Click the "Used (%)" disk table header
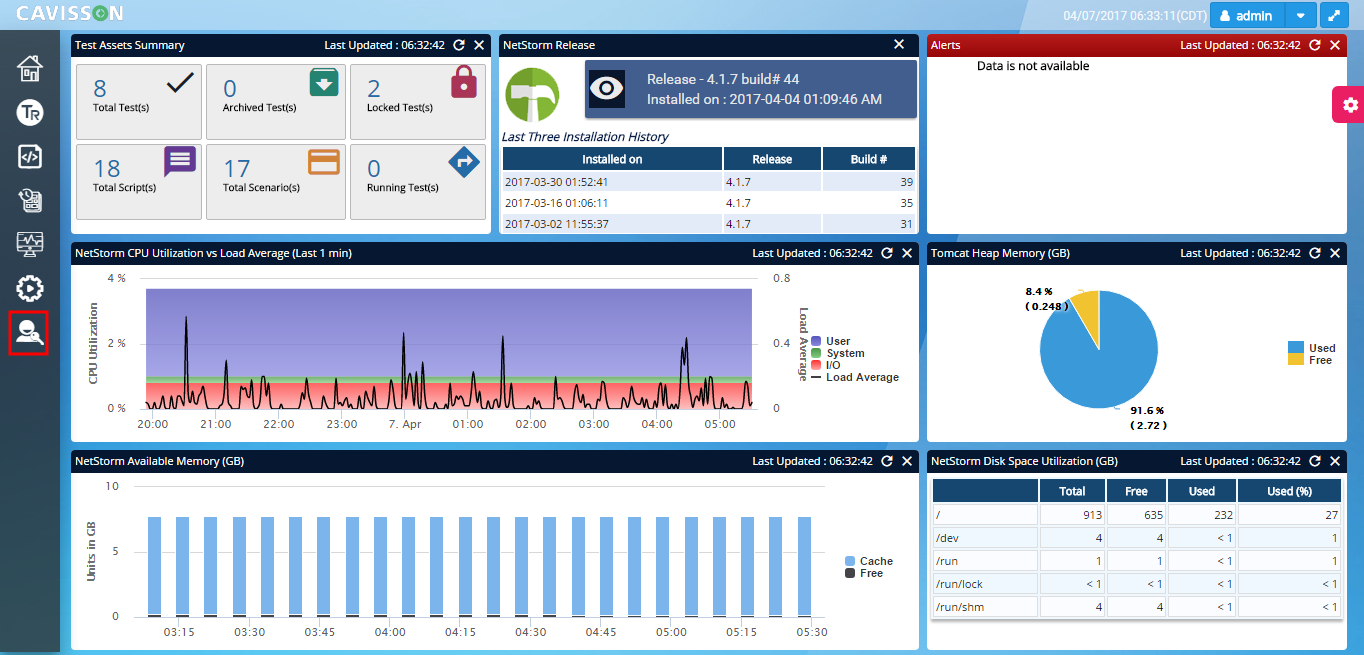This screenshot has width=1364, height=655. [1289, 491]
